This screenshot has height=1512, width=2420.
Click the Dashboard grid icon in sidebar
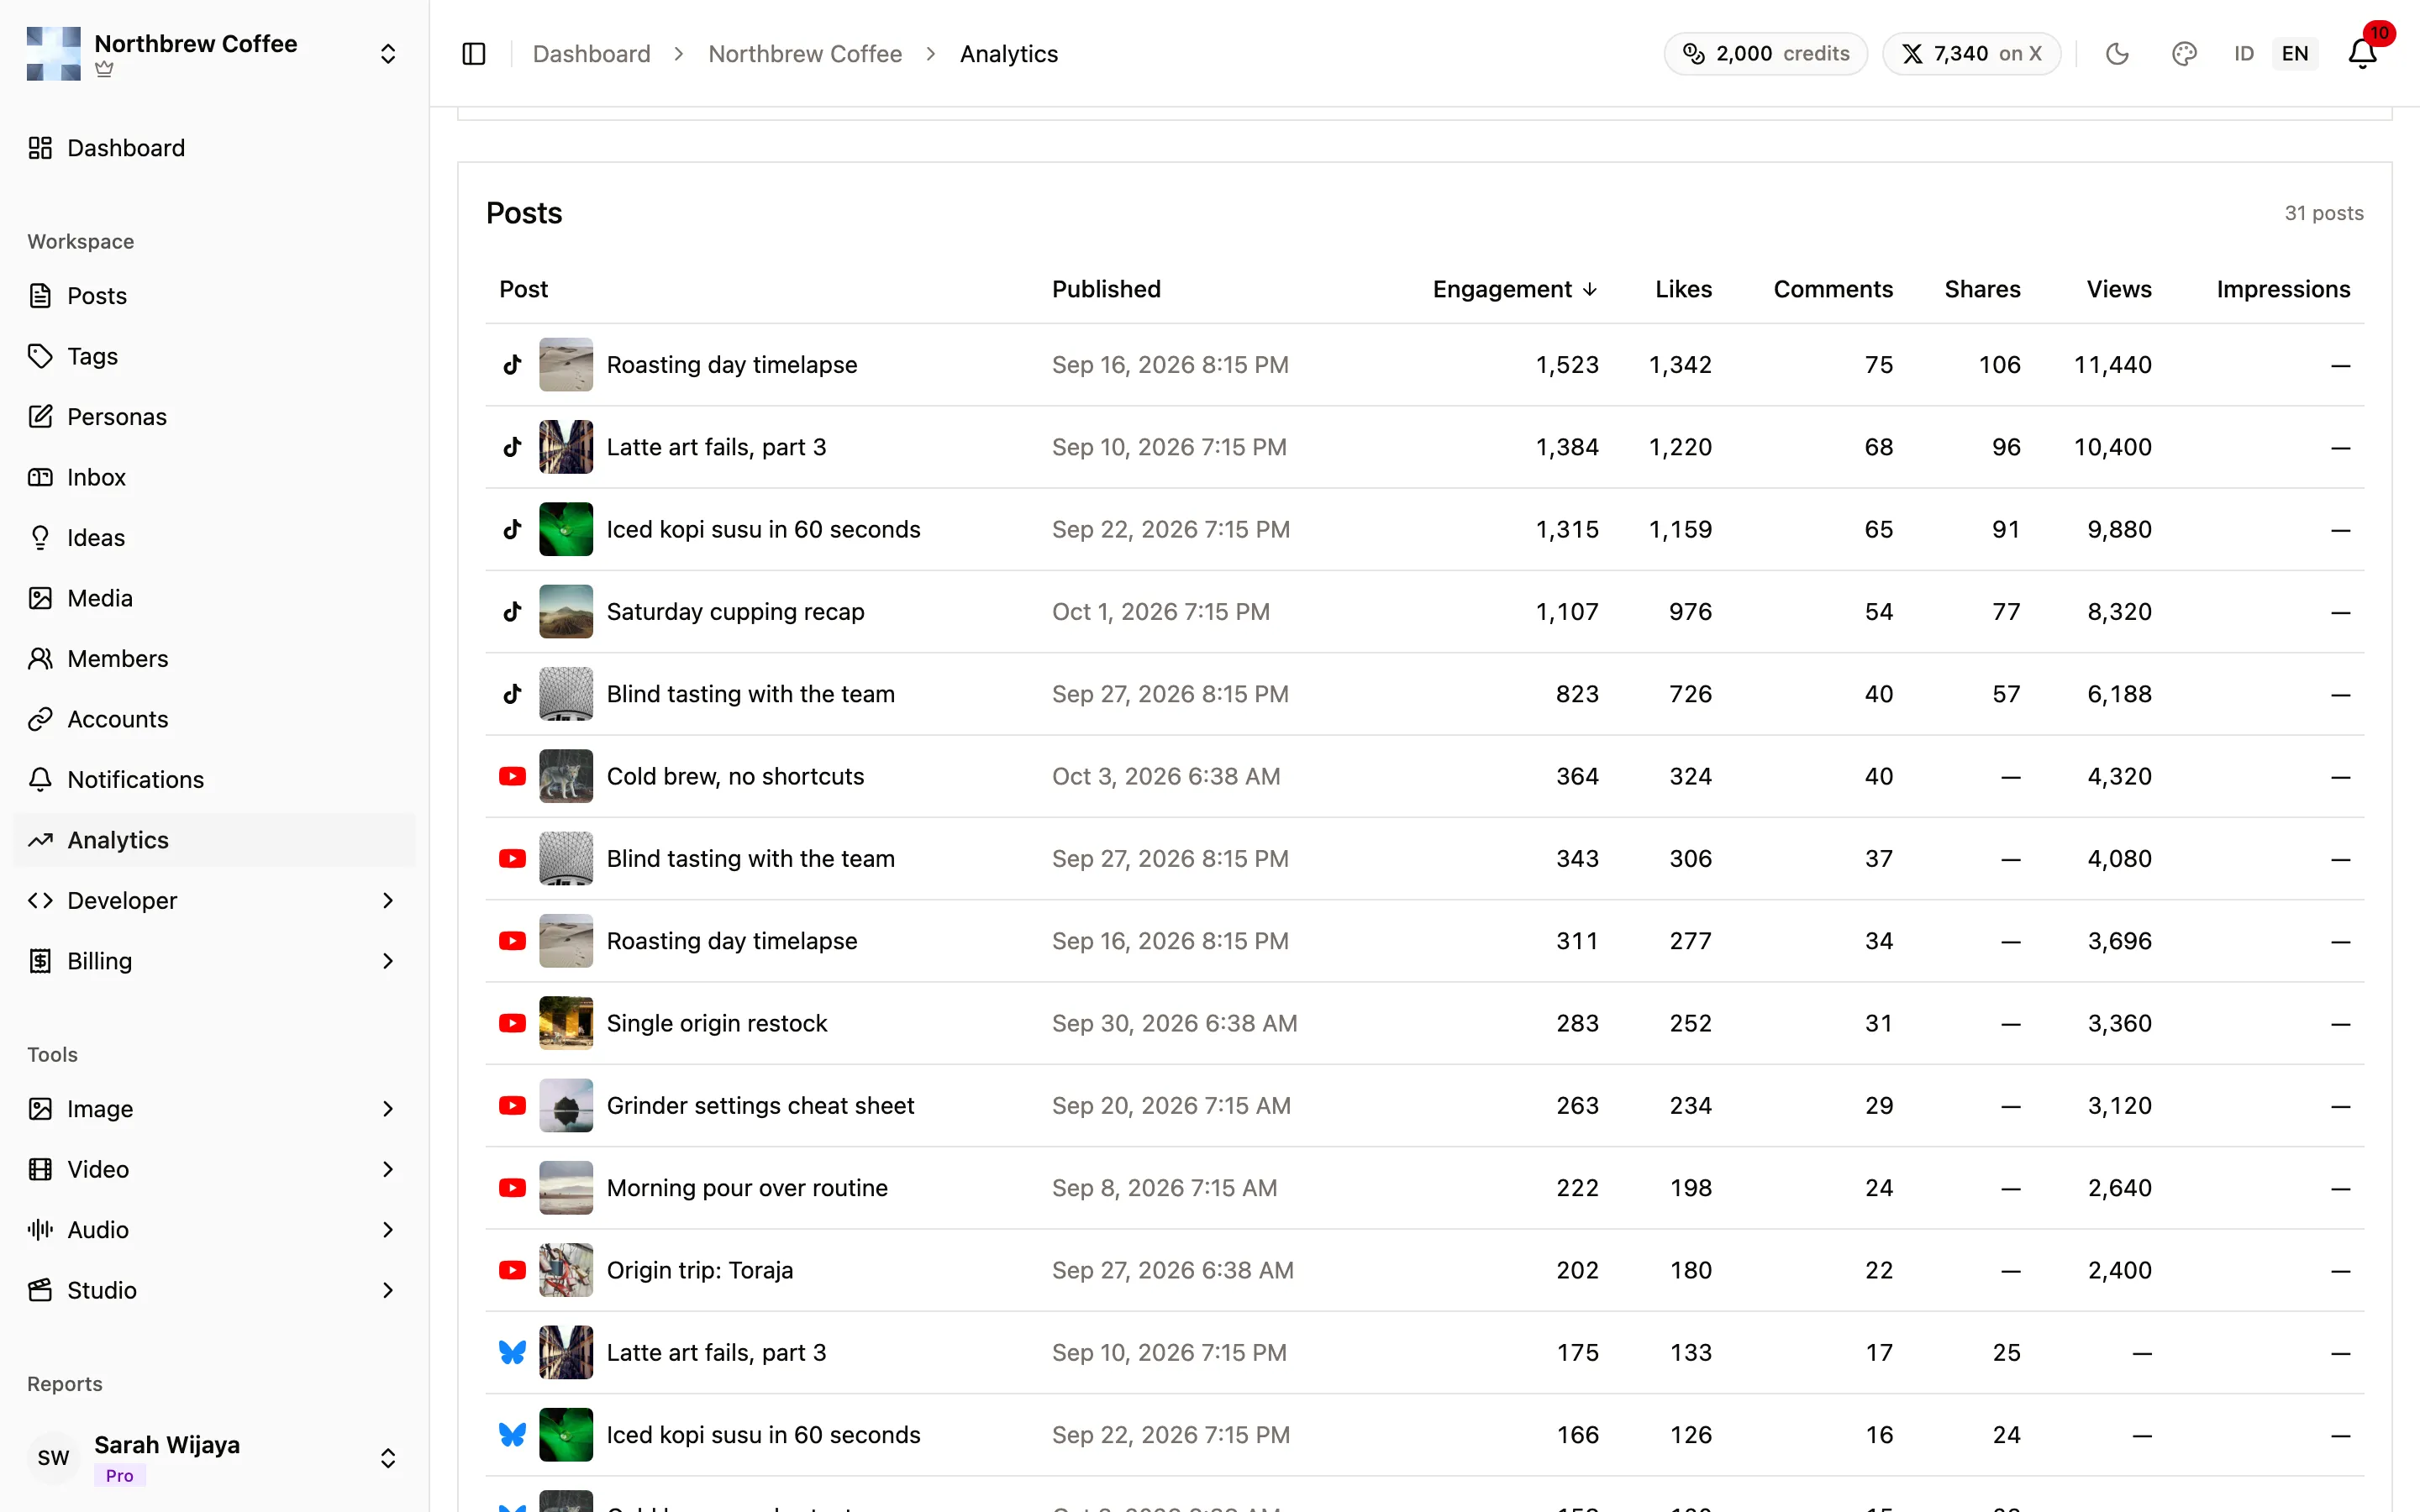(x=40, y=148)
